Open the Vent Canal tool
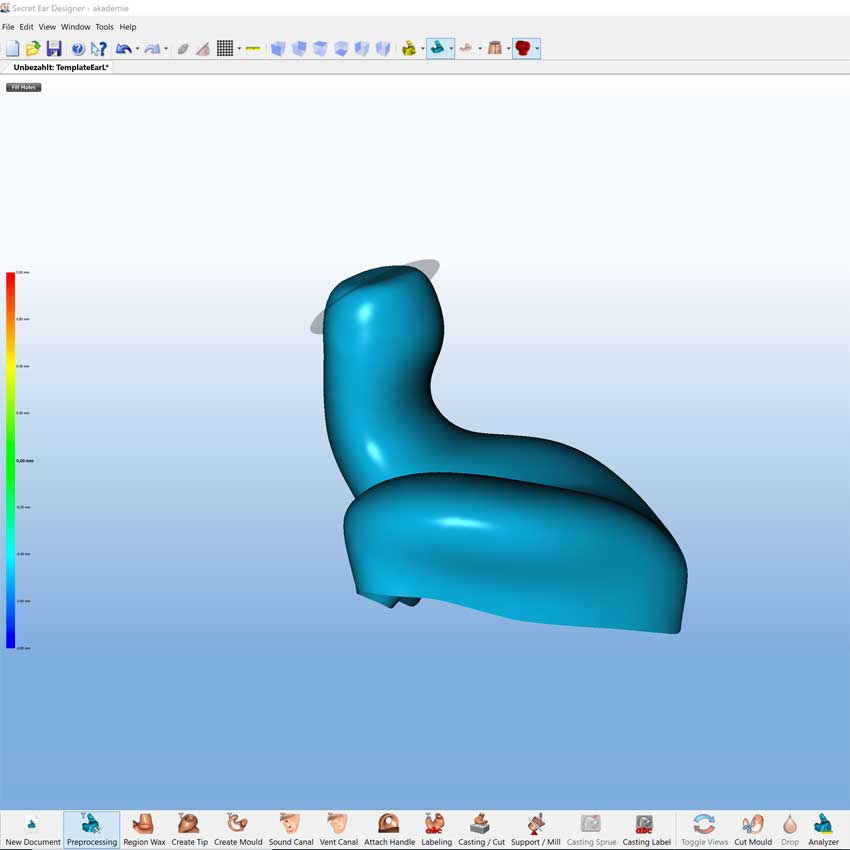This screenshot has width=850, height=850. point(338,828)
